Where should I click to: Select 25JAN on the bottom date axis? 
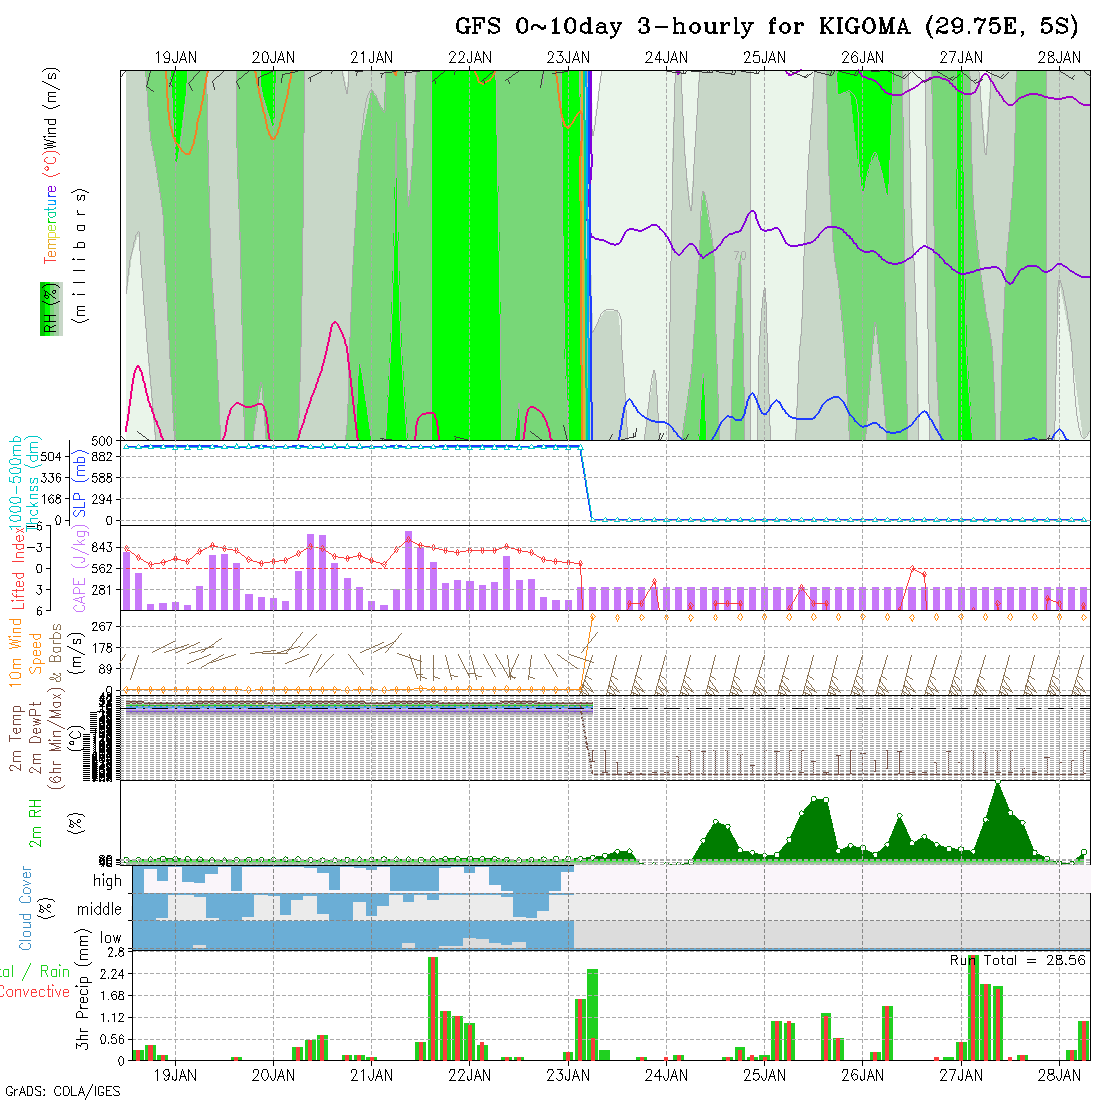click(764, 1075)
